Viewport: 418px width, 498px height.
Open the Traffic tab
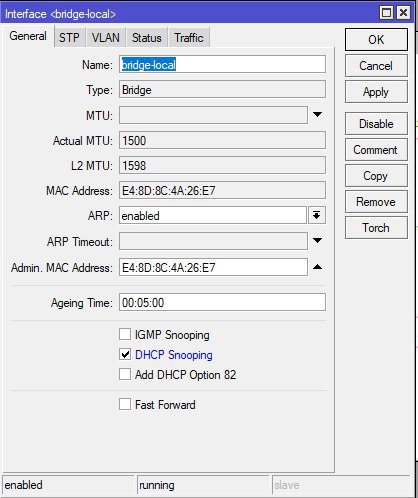[x=189, y=38]
